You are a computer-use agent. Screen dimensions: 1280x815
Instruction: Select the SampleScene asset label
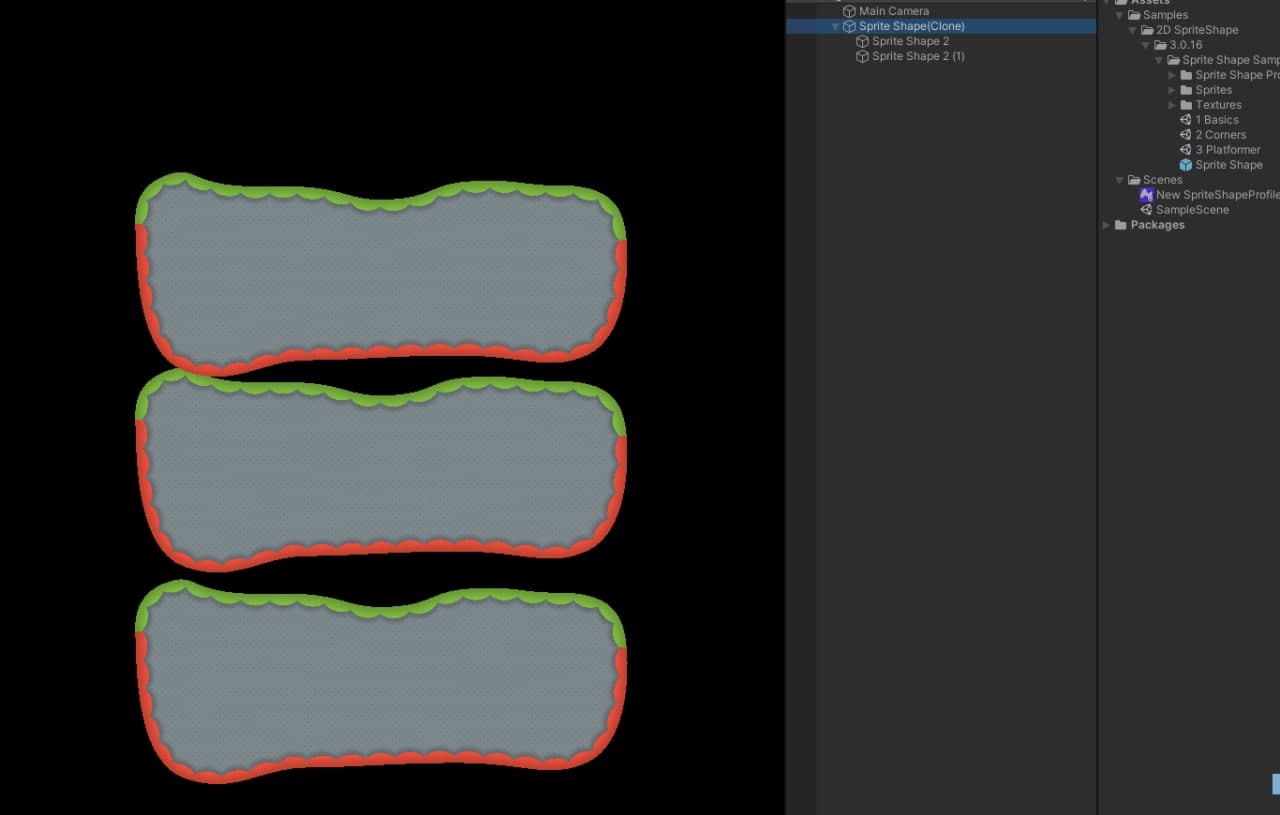point(1193,210)
